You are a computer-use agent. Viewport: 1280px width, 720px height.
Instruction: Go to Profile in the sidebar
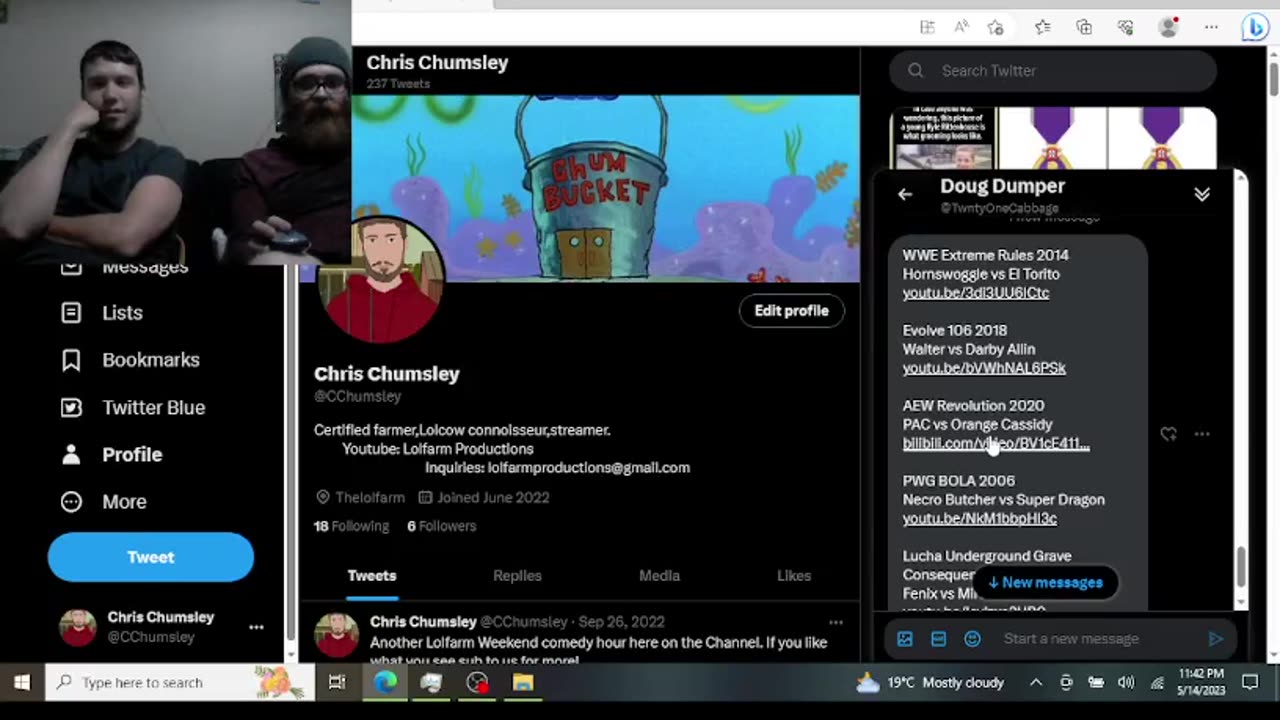[111, 454]
